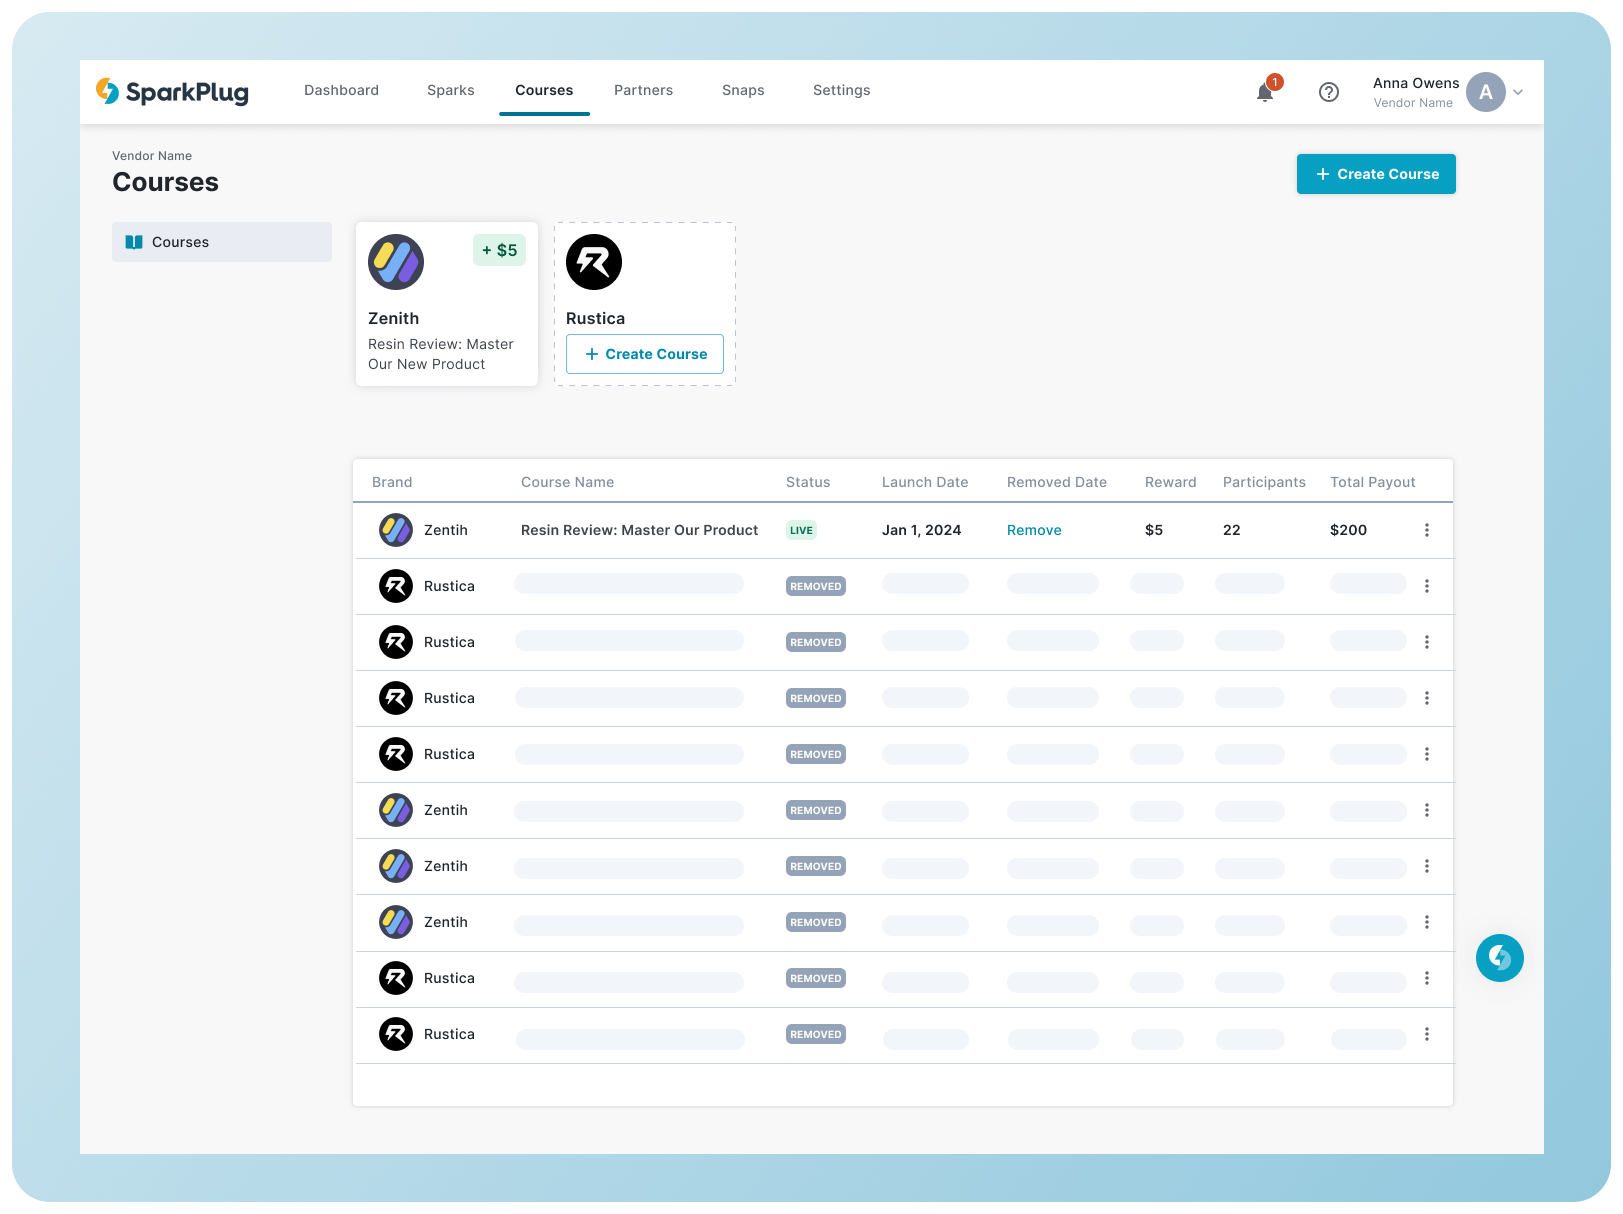Image resolution: width=1623 pixels, height=1214 pixels.
Task: Click the 'Anna Owens' user name
Action: (x=1416, y=83)
